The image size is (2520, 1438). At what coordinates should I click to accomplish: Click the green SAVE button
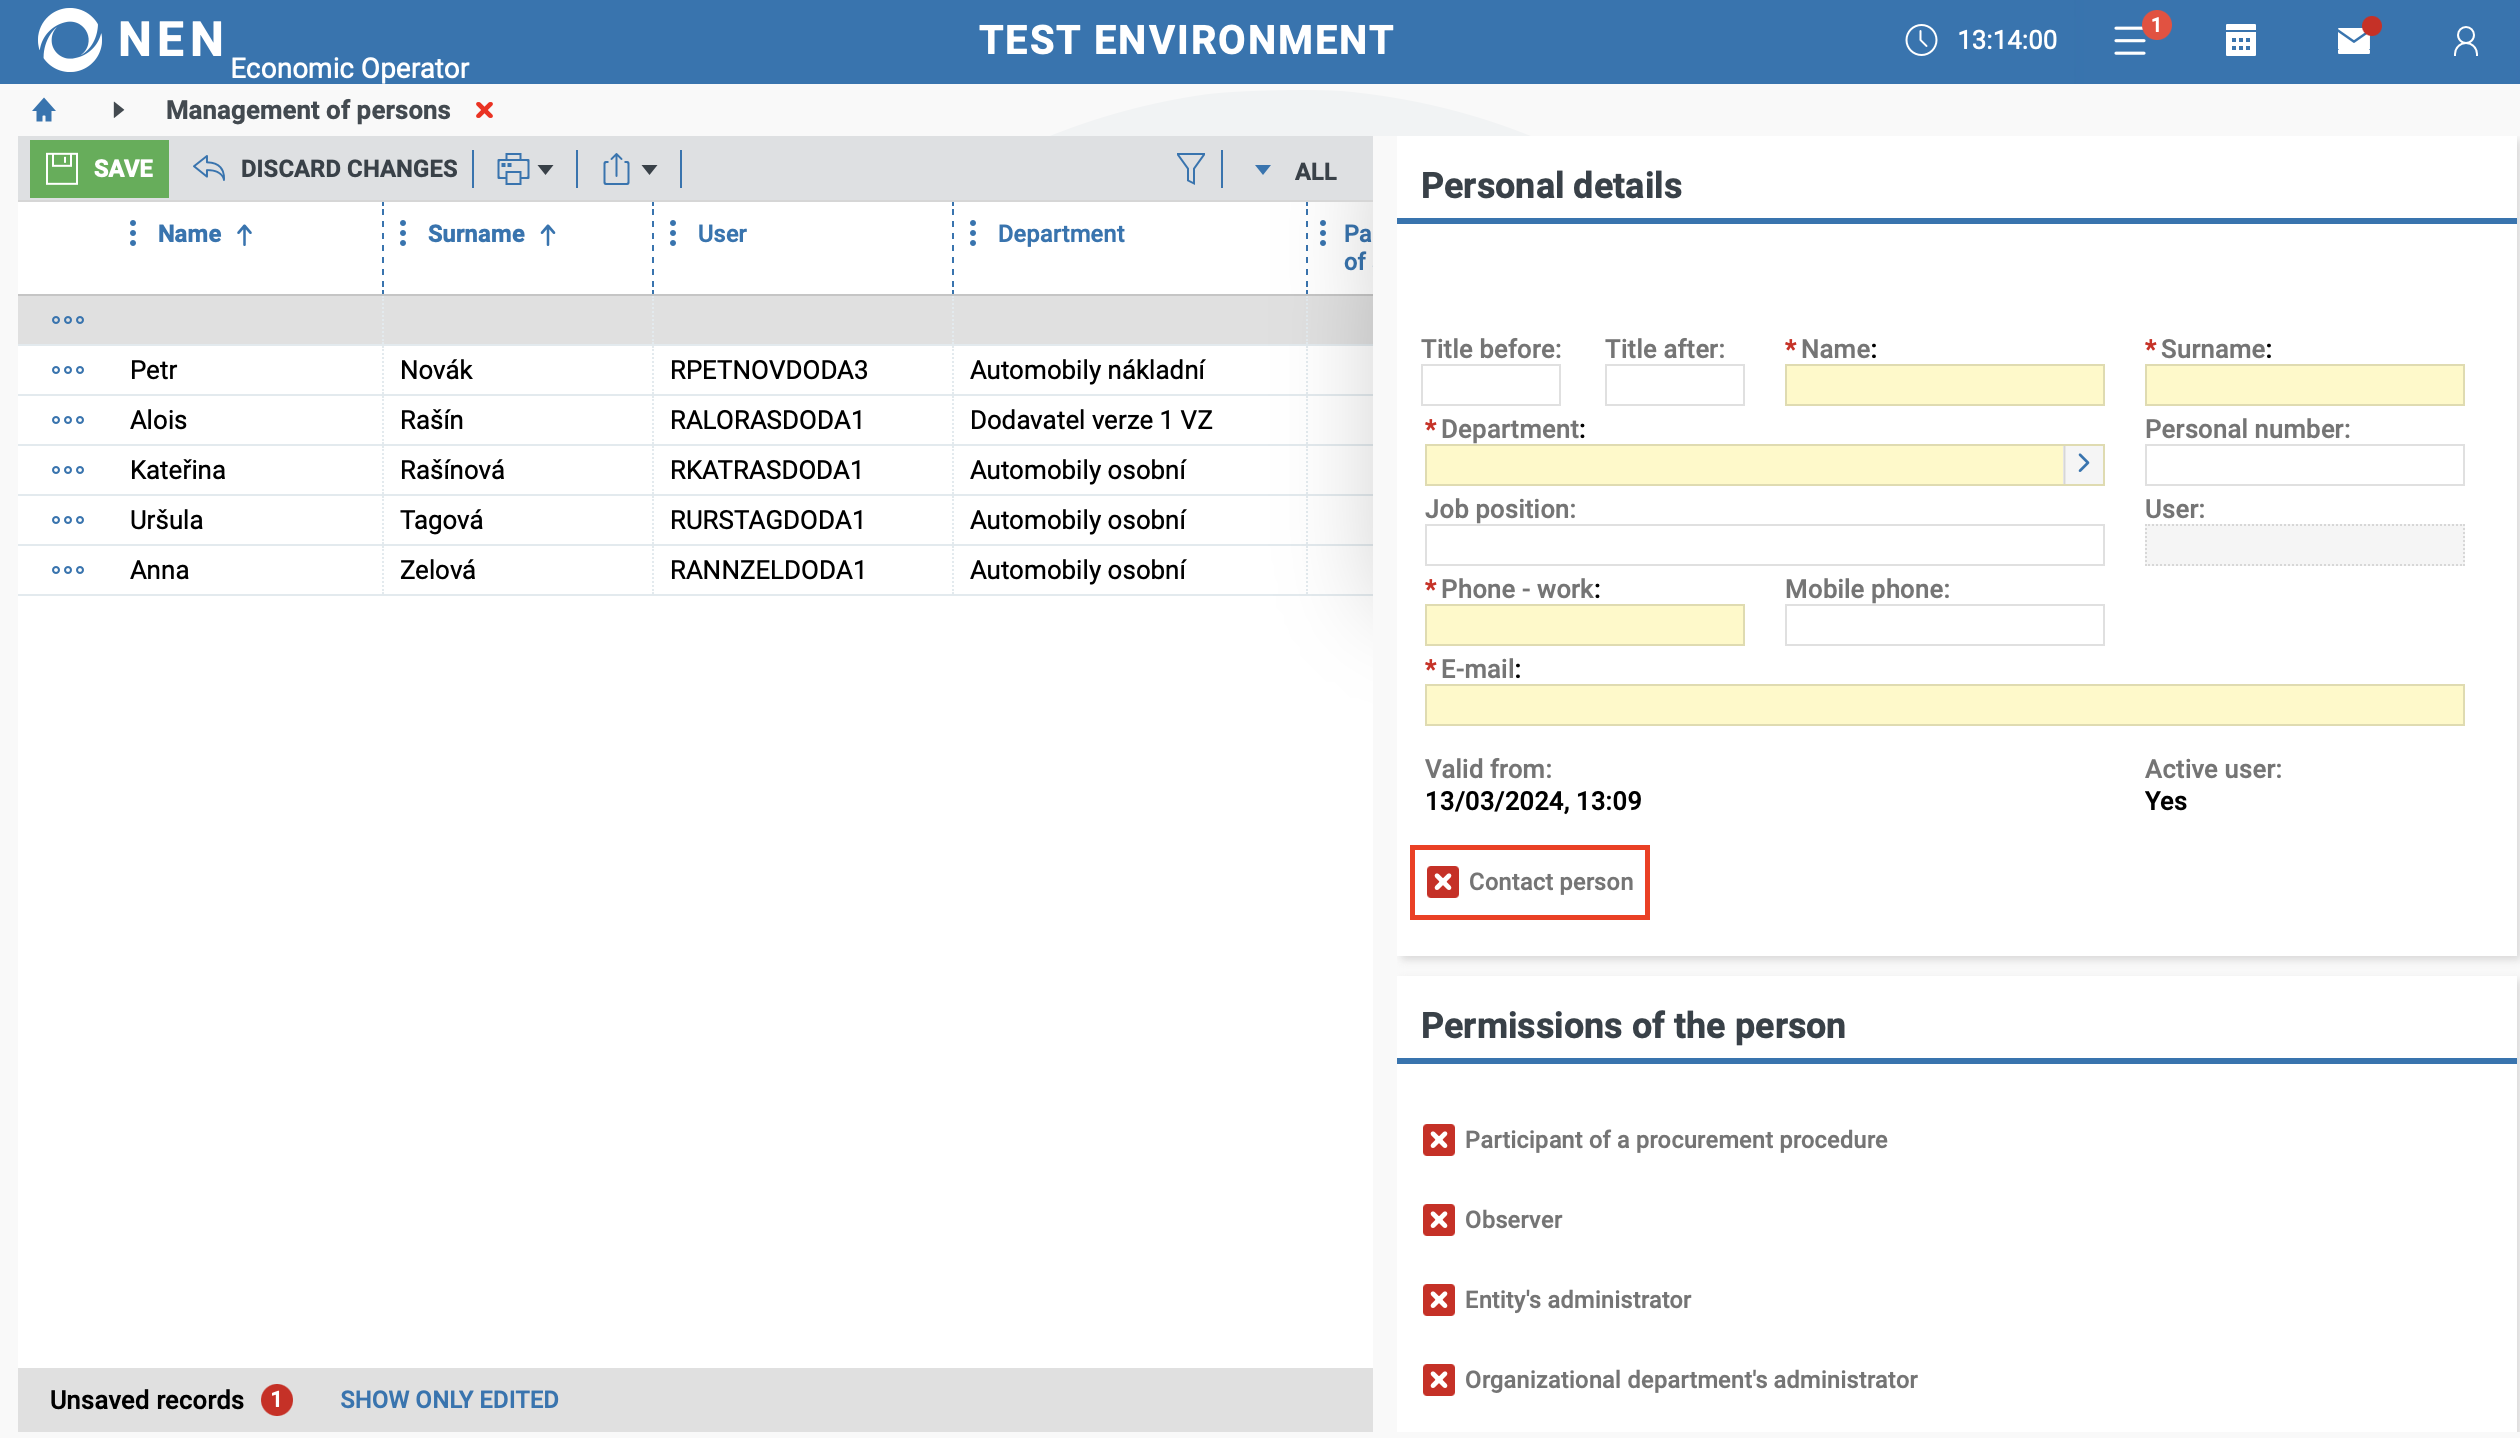click(x=100, y=169)
